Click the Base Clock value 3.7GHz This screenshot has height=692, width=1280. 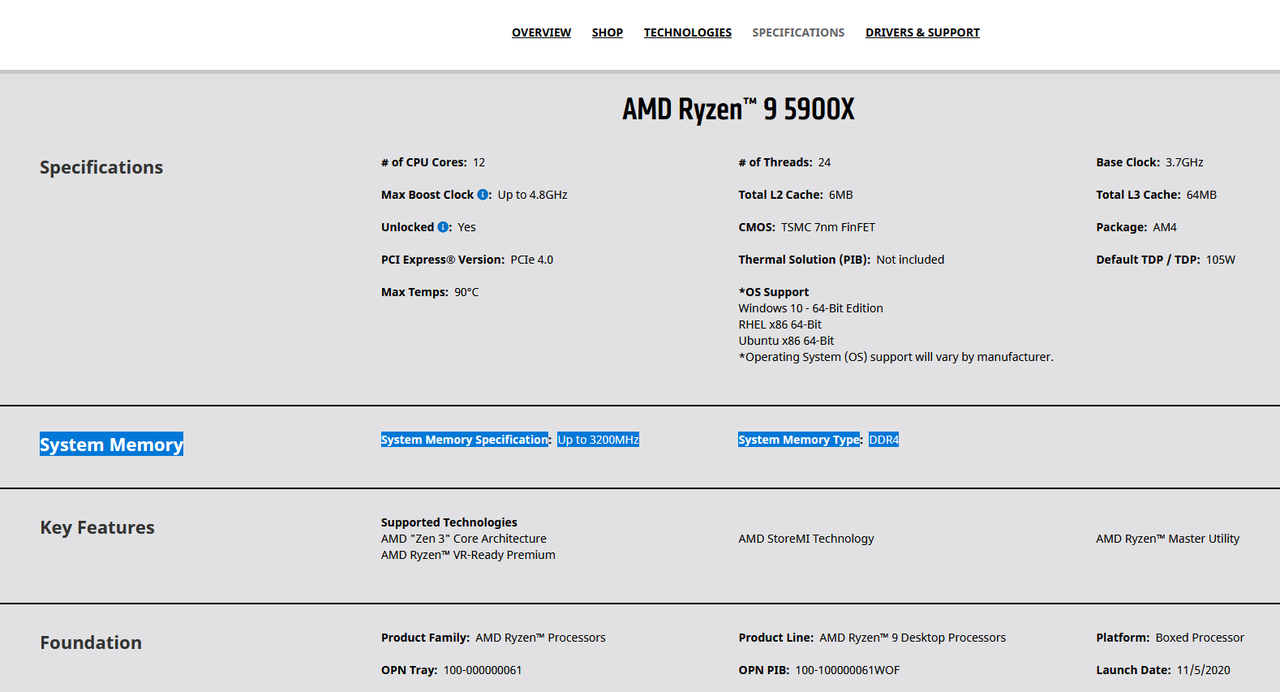click(1184, 162)
